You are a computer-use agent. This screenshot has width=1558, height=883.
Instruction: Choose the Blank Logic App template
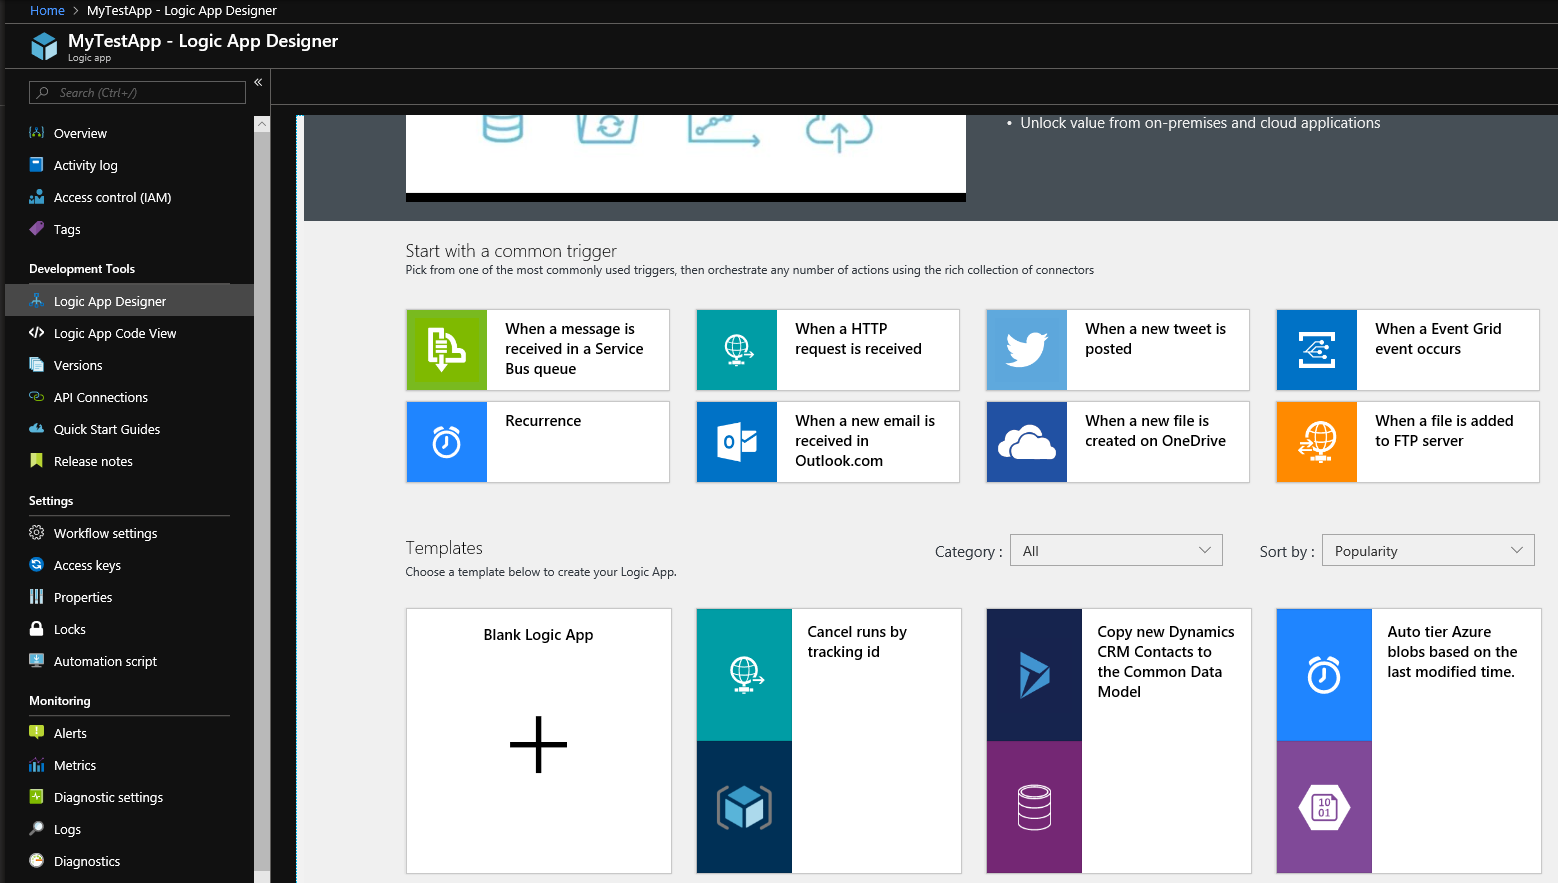539,741
